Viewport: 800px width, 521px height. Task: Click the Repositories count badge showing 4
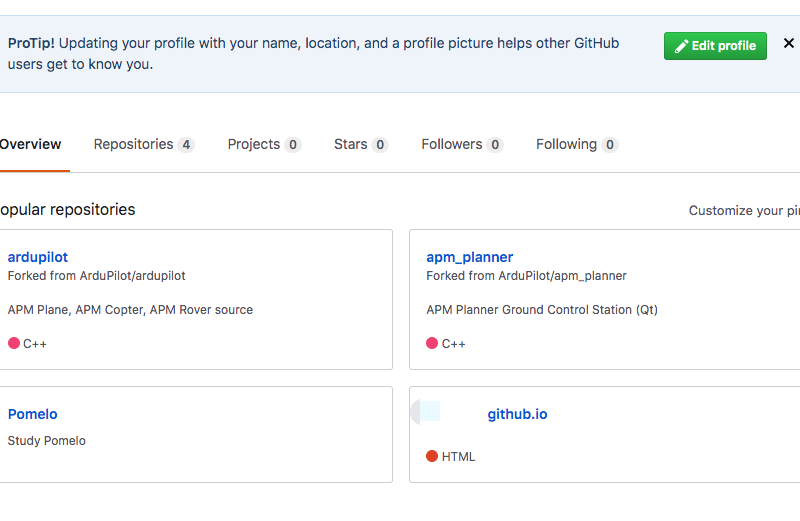coord(185,145)
